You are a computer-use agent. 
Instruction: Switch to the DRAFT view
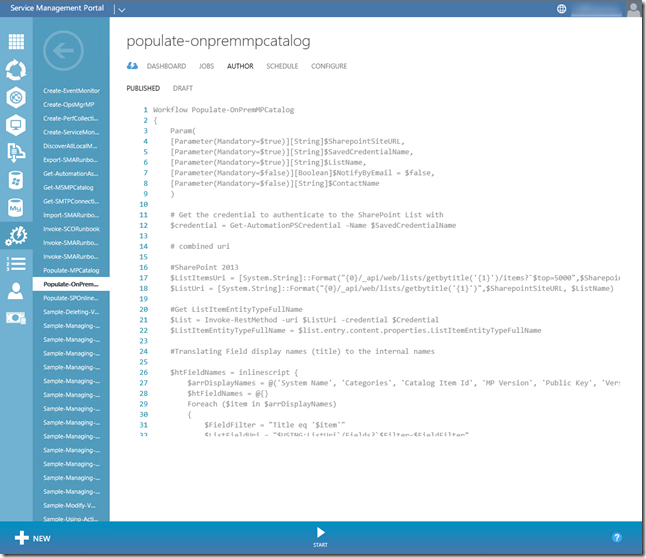pyautogui.click(x=183, y=88)
